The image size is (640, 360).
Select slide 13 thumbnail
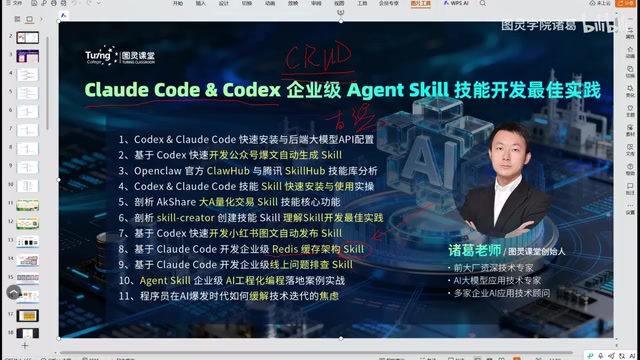[28, 242]
